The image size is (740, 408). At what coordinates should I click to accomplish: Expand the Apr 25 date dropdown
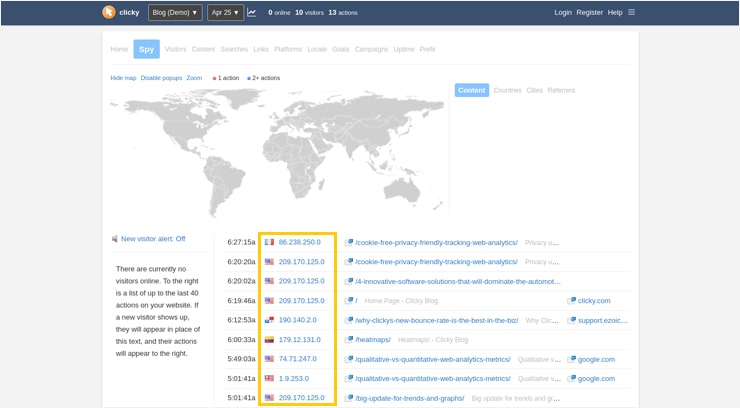tap(225, 13)
